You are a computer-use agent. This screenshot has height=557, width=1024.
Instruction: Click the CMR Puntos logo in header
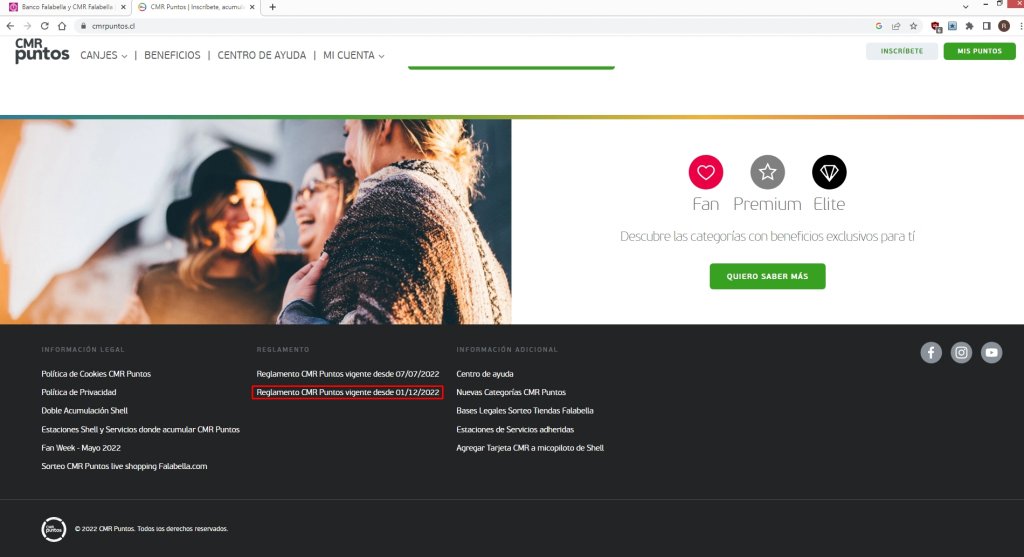pyautogui.click(x=42, y=50)
